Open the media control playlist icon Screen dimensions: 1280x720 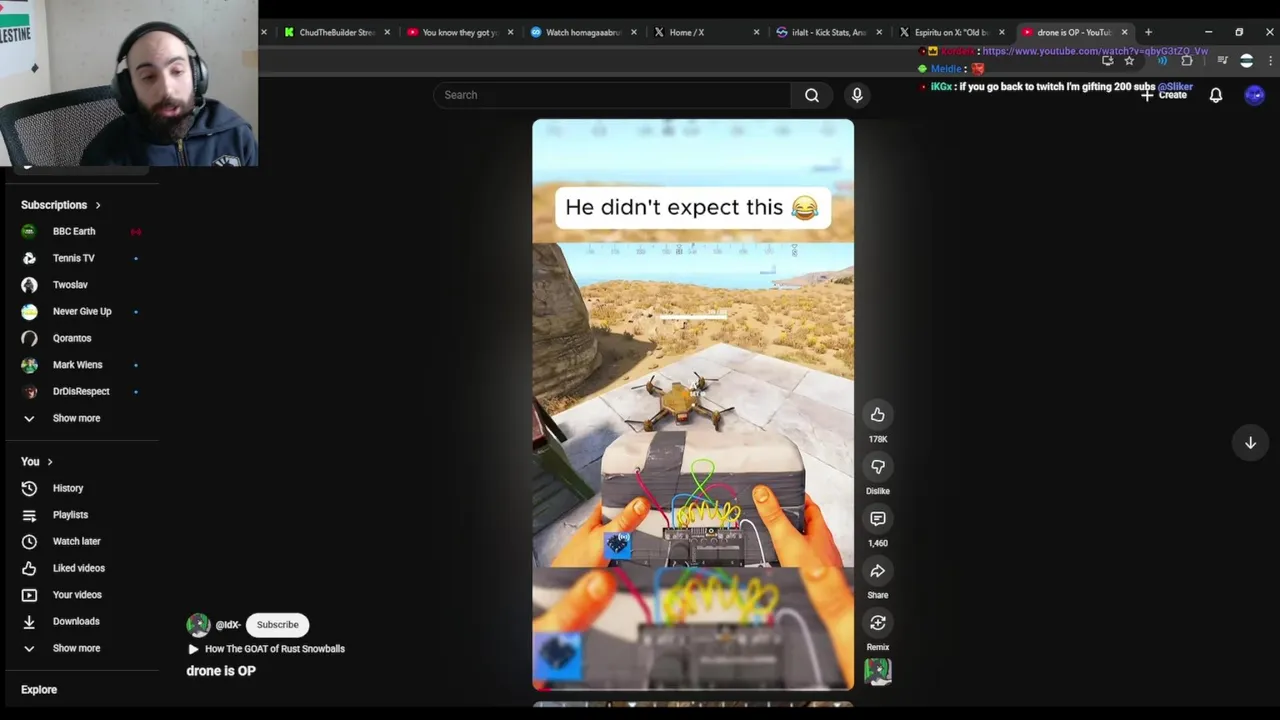1222,61
